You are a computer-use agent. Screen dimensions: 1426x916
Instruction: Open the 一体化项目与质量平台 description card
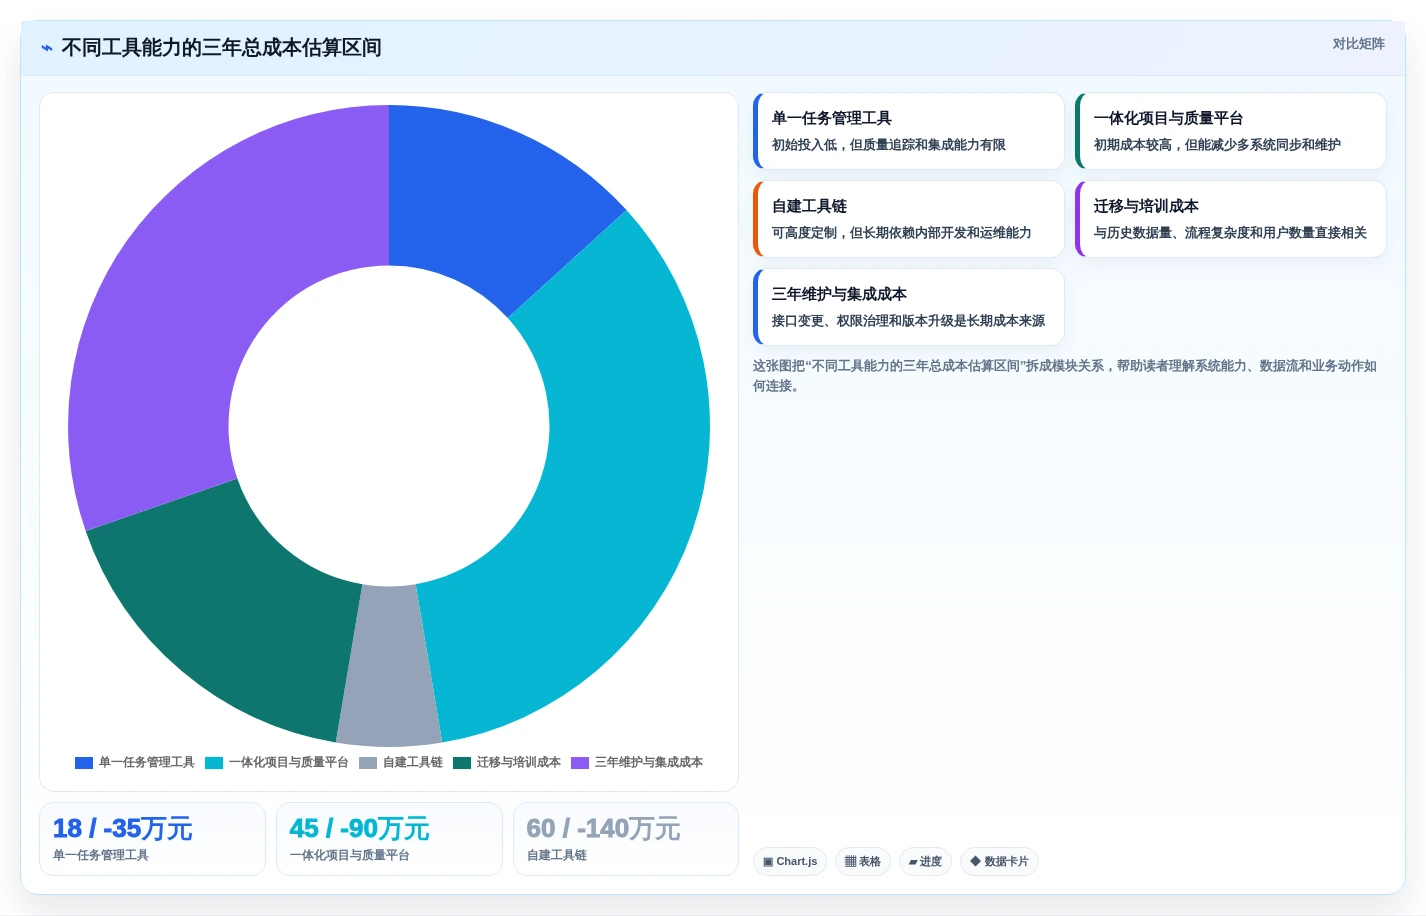(1230, 131)
